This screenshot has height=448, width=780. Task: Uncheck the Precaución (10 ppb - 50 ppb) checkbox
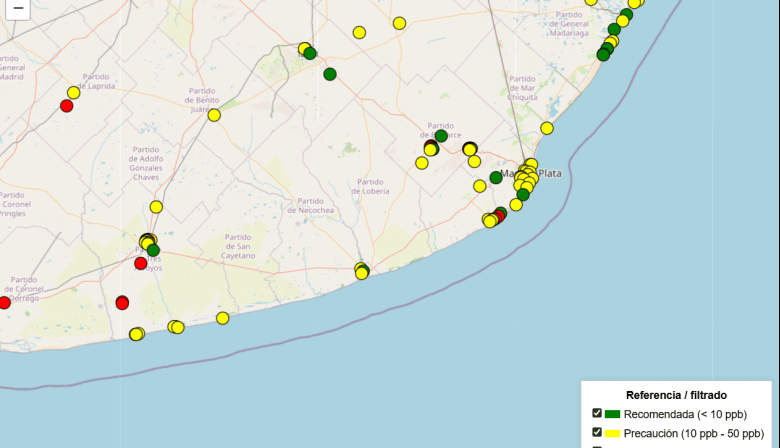click(597, 432)
